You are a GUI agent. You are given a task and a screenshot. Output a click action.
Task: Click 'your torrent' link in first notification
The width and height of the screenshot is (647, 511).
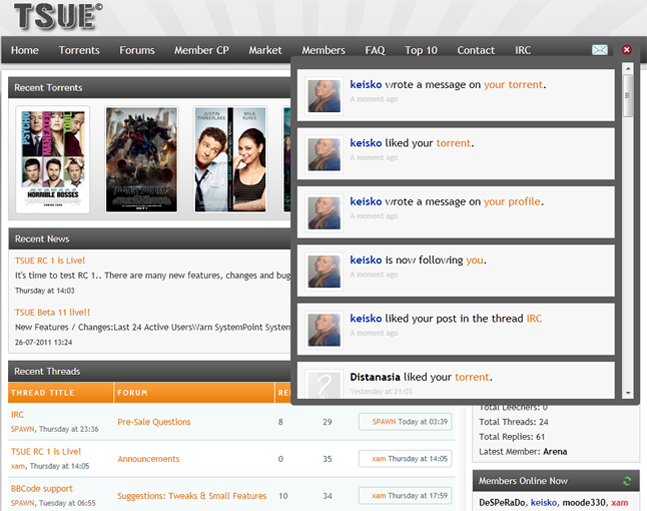click(x=513, y=85)
